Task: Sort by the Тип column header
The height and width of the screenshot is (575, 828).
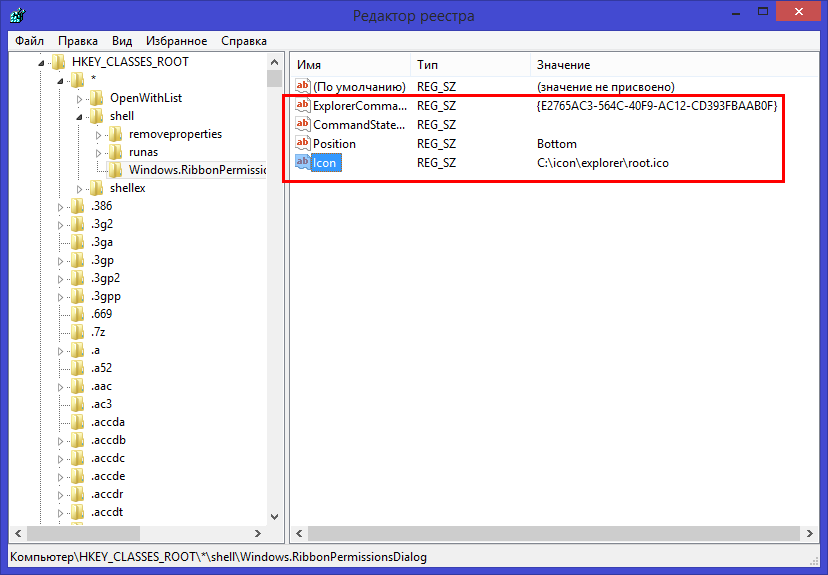Action: (x=470, y=65)
